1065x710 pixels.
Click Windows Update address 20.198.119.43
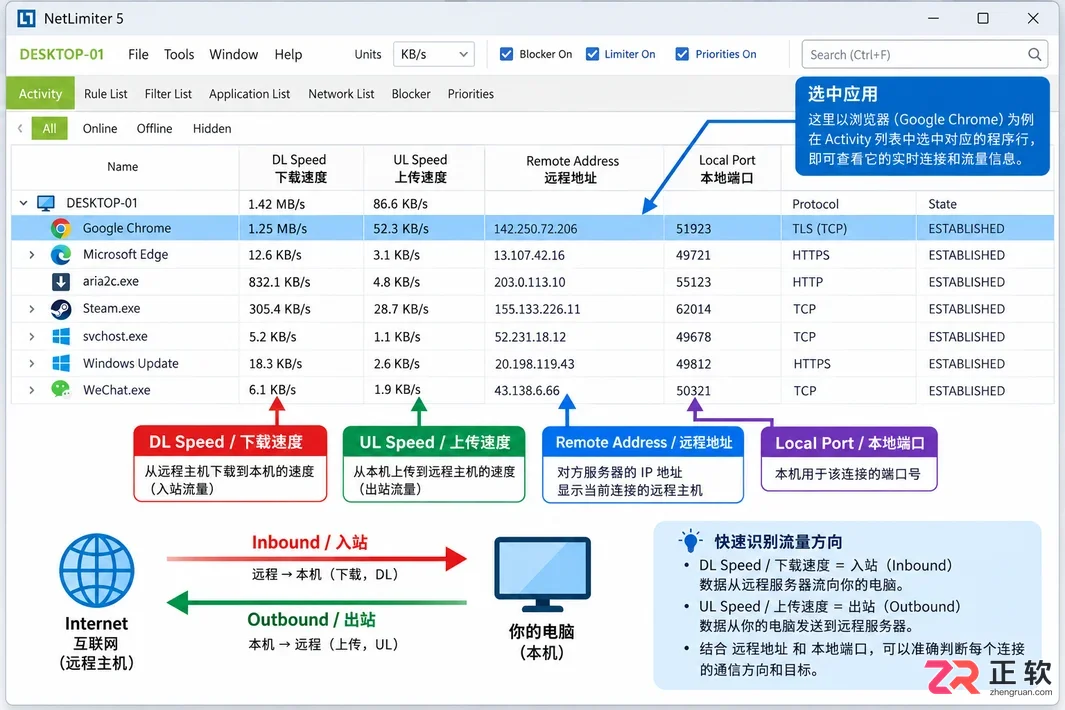pyautogui.click(x=535, y=364)
